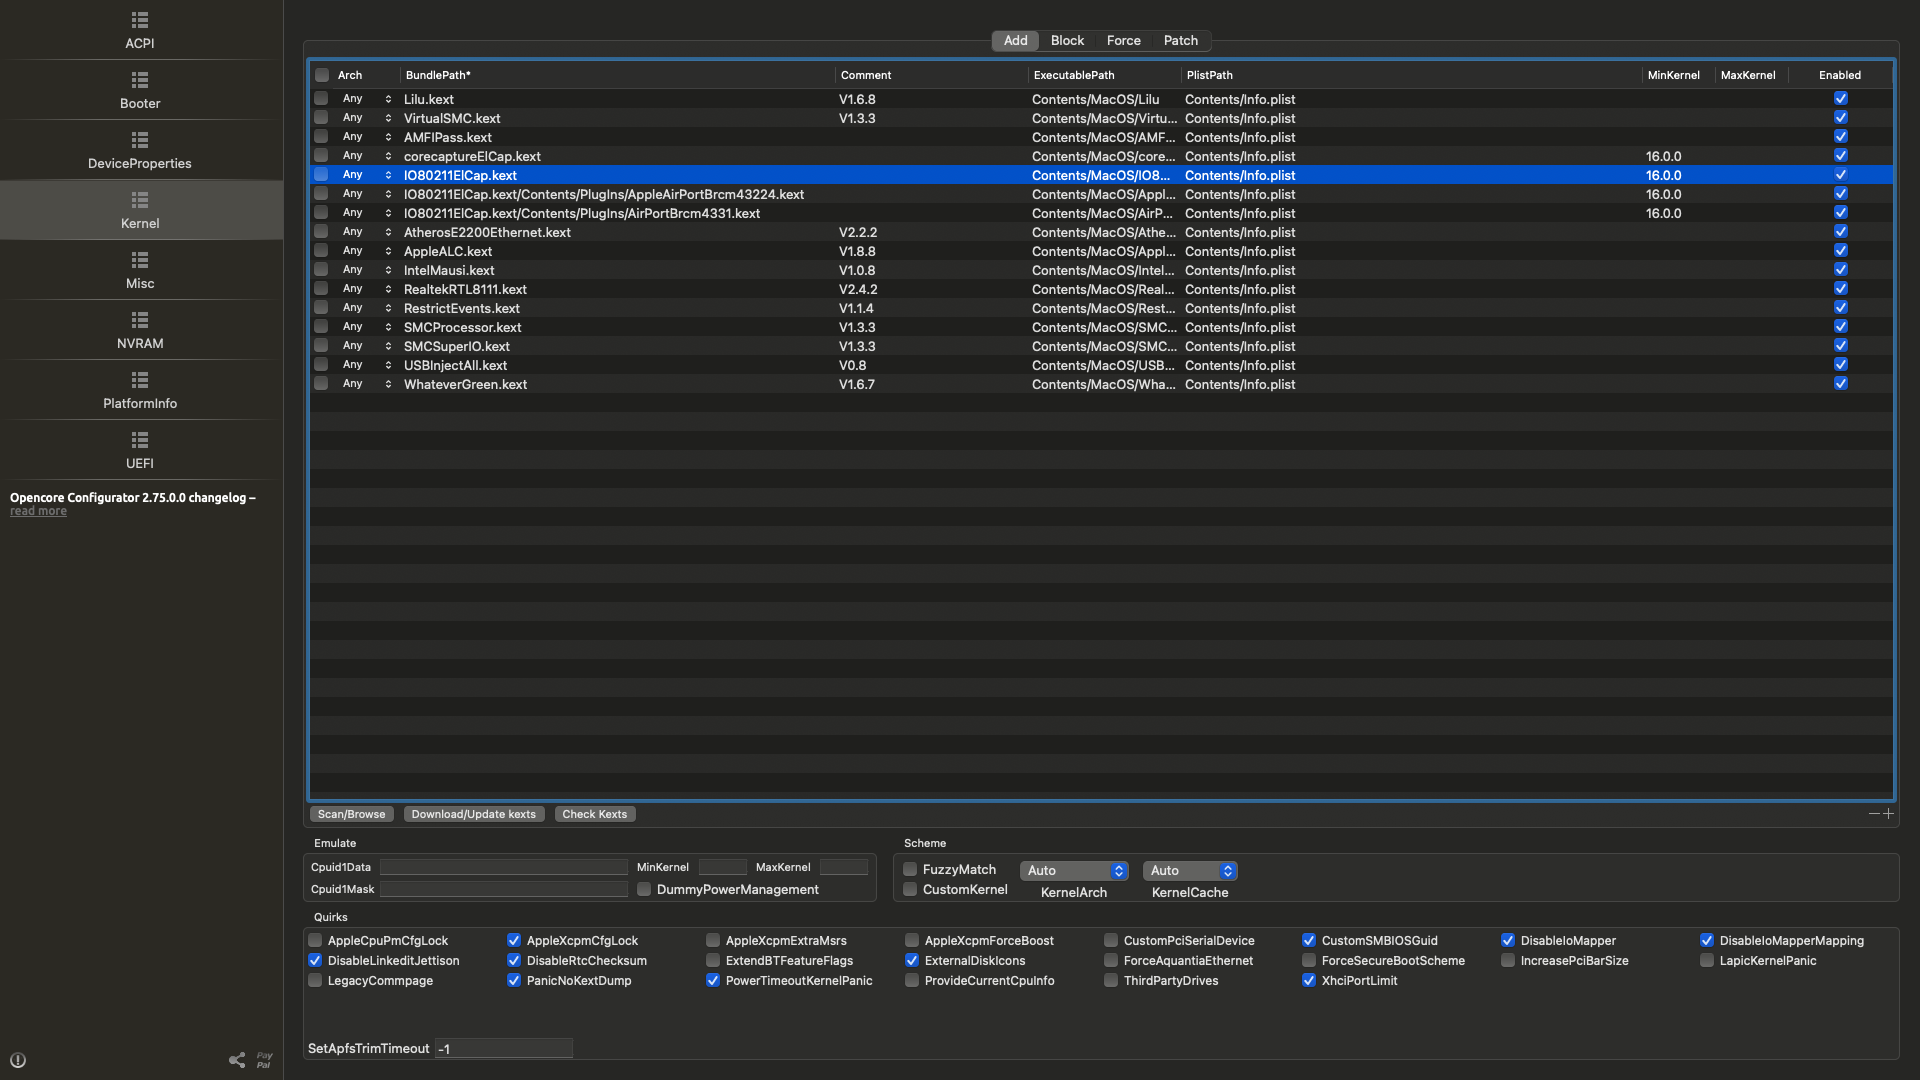Toggle the select-all checkbox in table header
The image size is (1920, 1080).
click(x=322, y=75)
